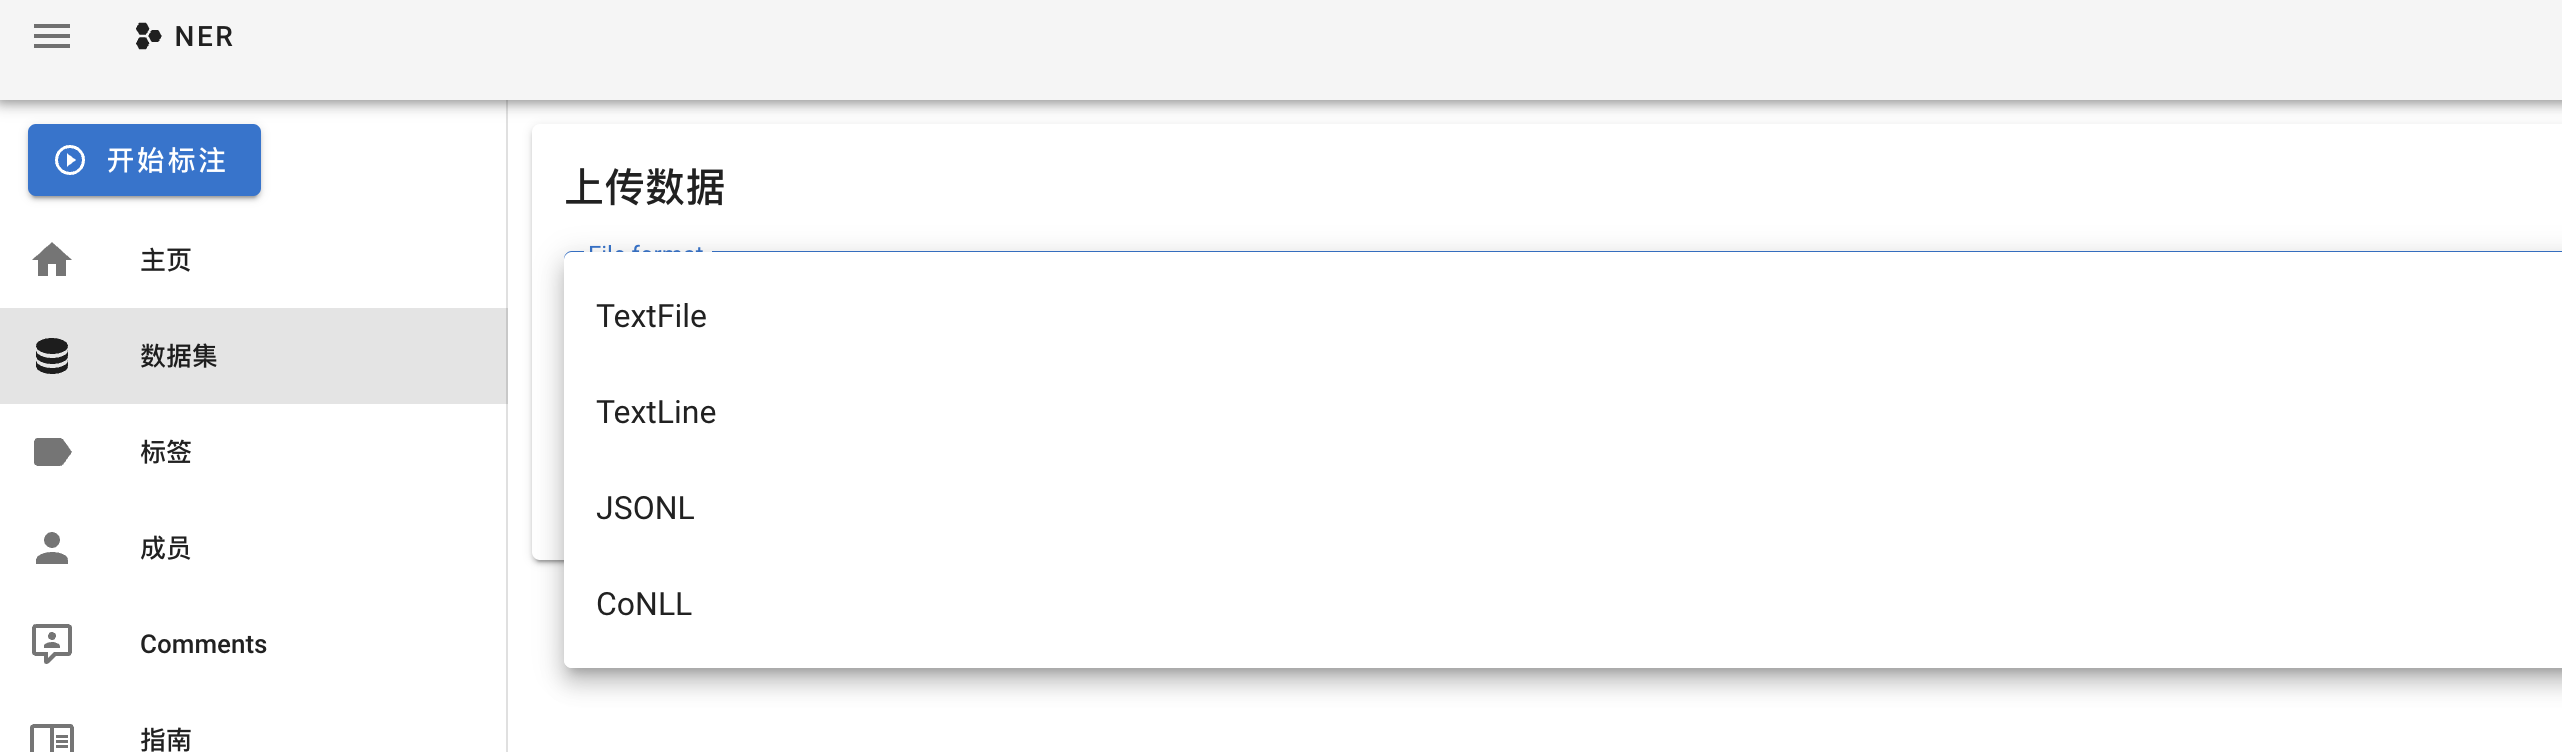
Task: Click the guideline book icon
Action: click(x=52, y=738)
